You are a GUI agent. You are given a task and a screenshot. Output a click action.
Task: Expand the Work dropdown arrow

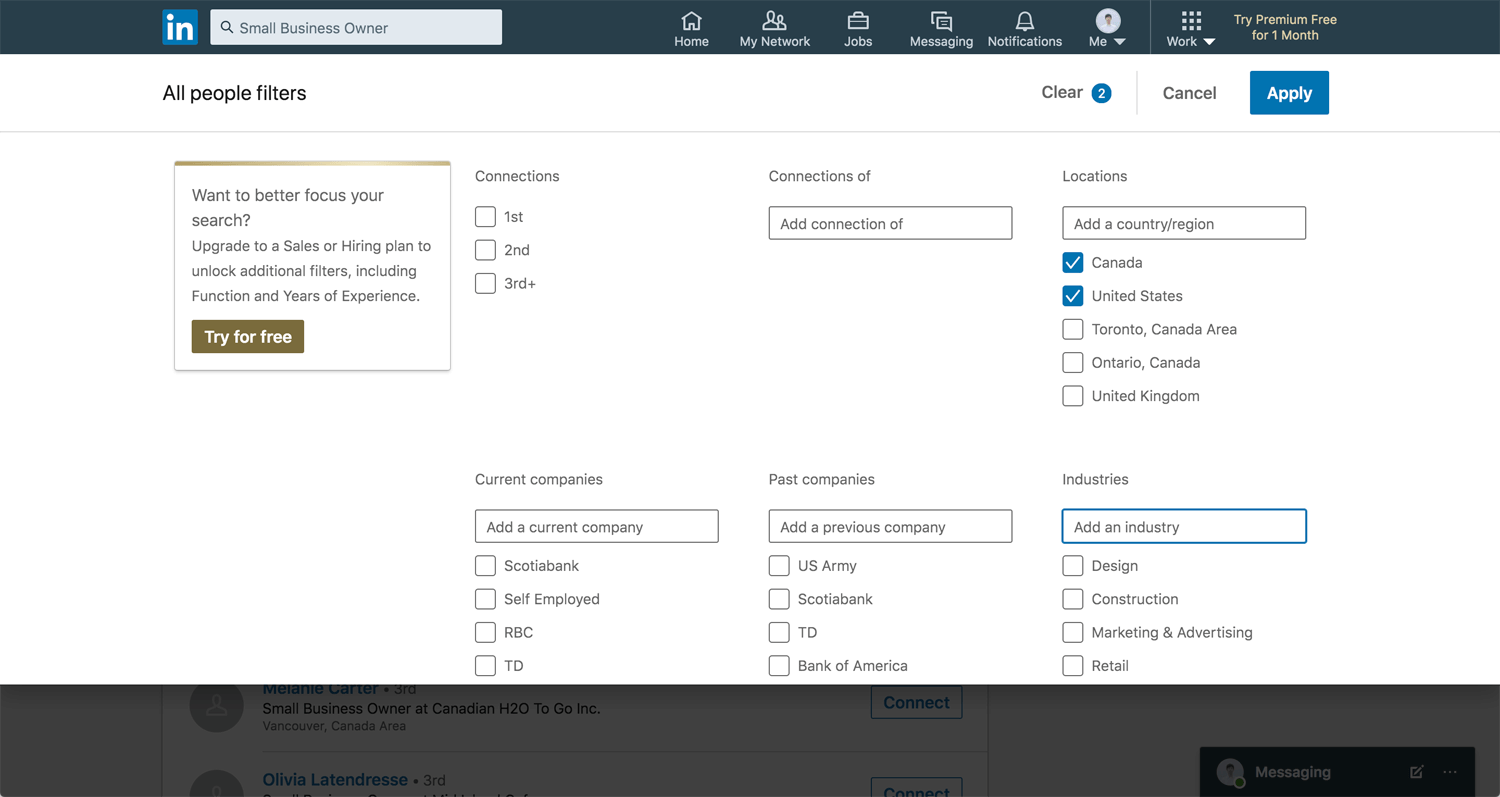pos(1209,42)
